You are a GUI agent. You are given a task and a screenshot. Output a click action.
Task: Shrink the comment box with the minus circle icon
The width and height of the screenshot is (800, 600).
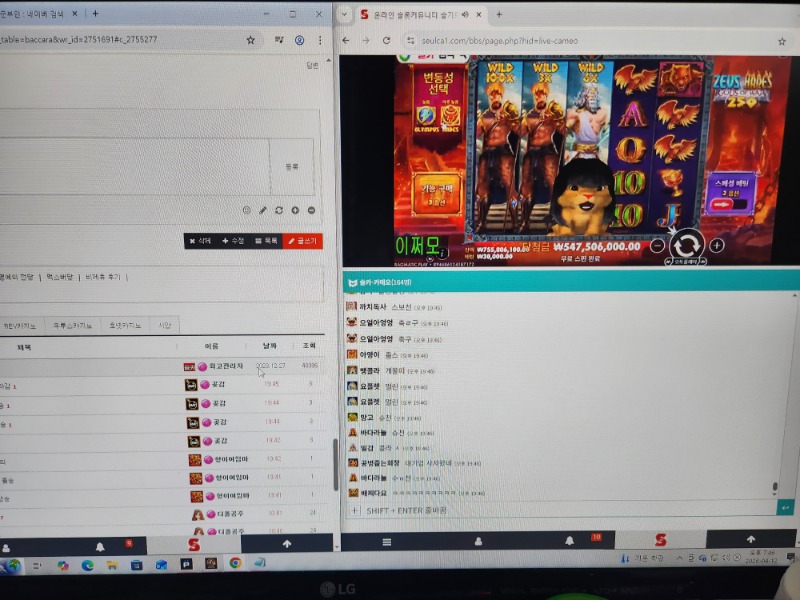pyautogui.click(x=311, y=210)
